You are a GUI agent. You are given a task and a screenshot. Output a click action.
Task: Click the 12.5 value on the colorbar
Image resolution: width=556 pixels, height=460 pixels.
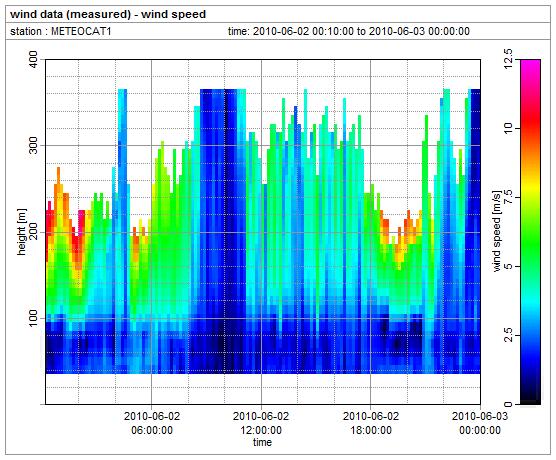508,59
